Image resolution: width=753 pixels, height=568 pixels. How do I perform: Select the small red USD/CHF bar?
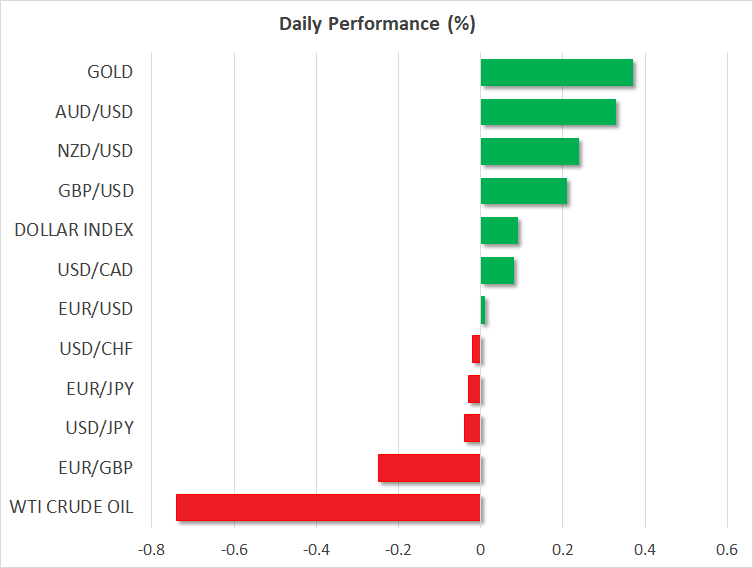[x=476, y=349]
